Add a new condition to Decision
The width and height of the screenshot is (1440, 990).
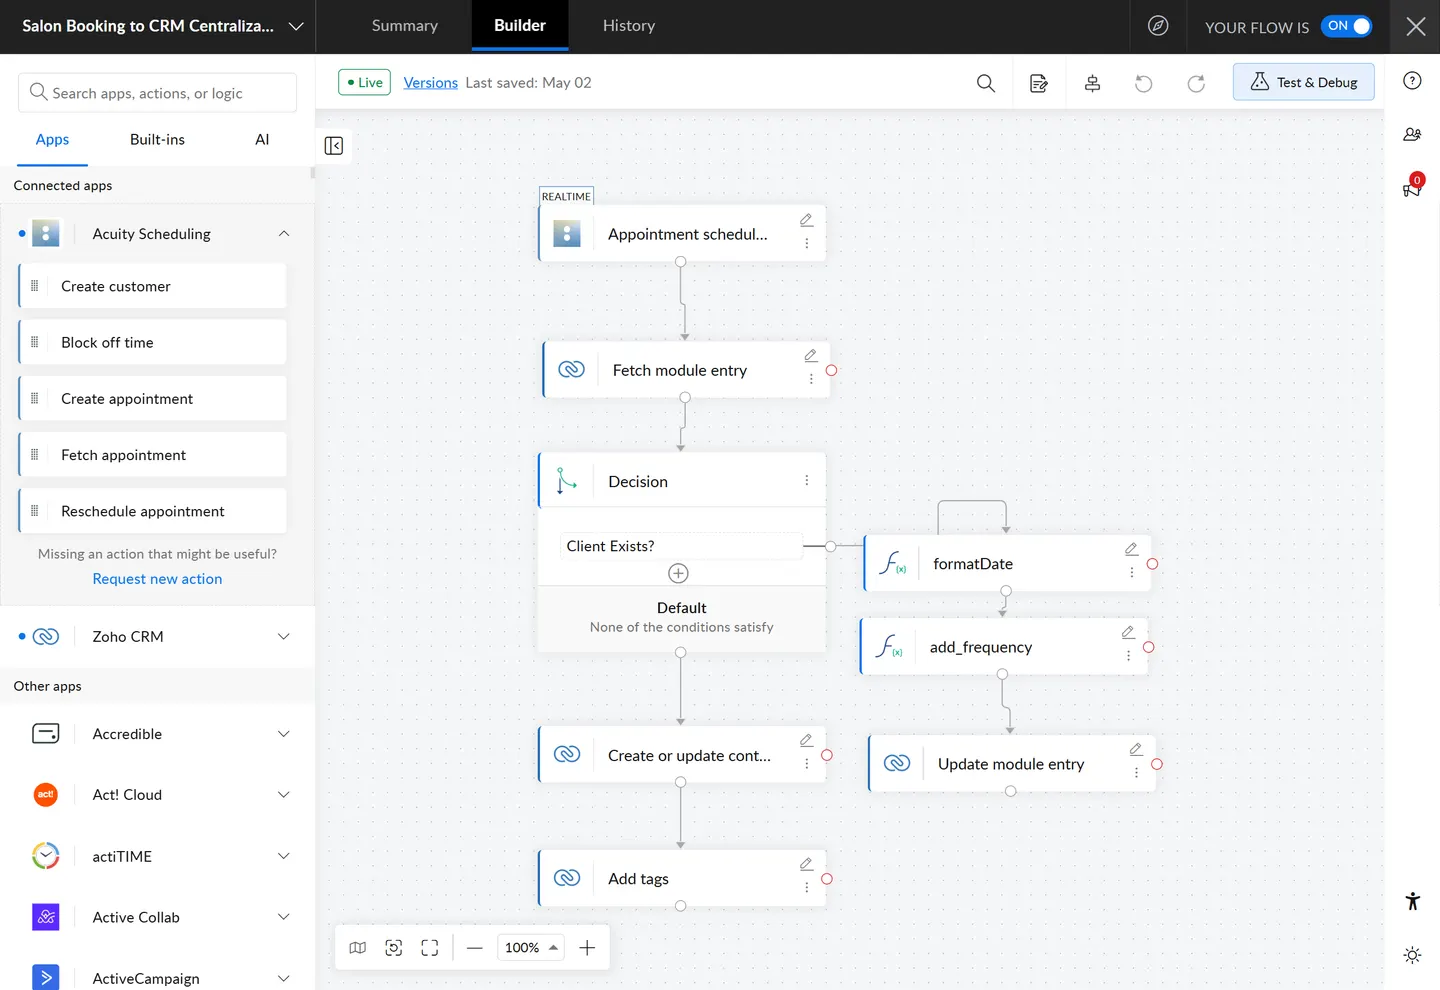click(678, 573)
